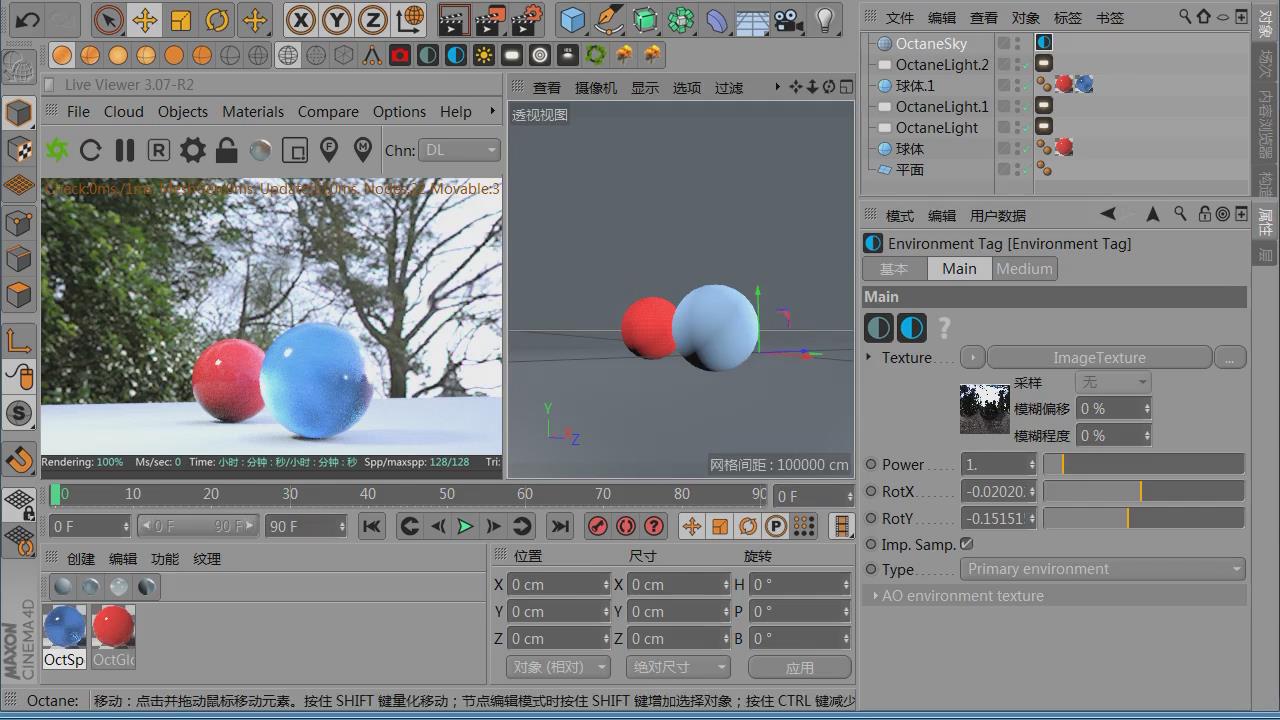This screenshot has height=720, width=1280.
Task: Toggle 平面 enabled green checkmark
Action: pos(1026,170)
